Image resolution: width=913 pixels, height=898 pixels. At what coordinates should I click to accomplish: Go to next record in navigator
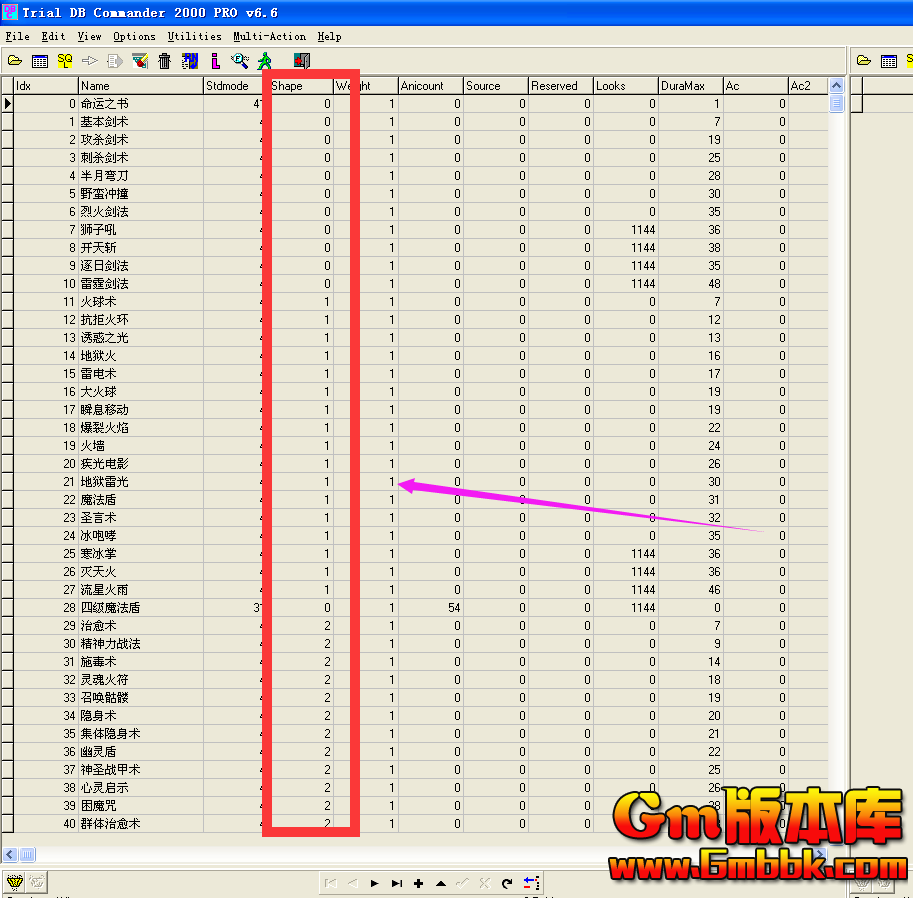click(374, 883)
